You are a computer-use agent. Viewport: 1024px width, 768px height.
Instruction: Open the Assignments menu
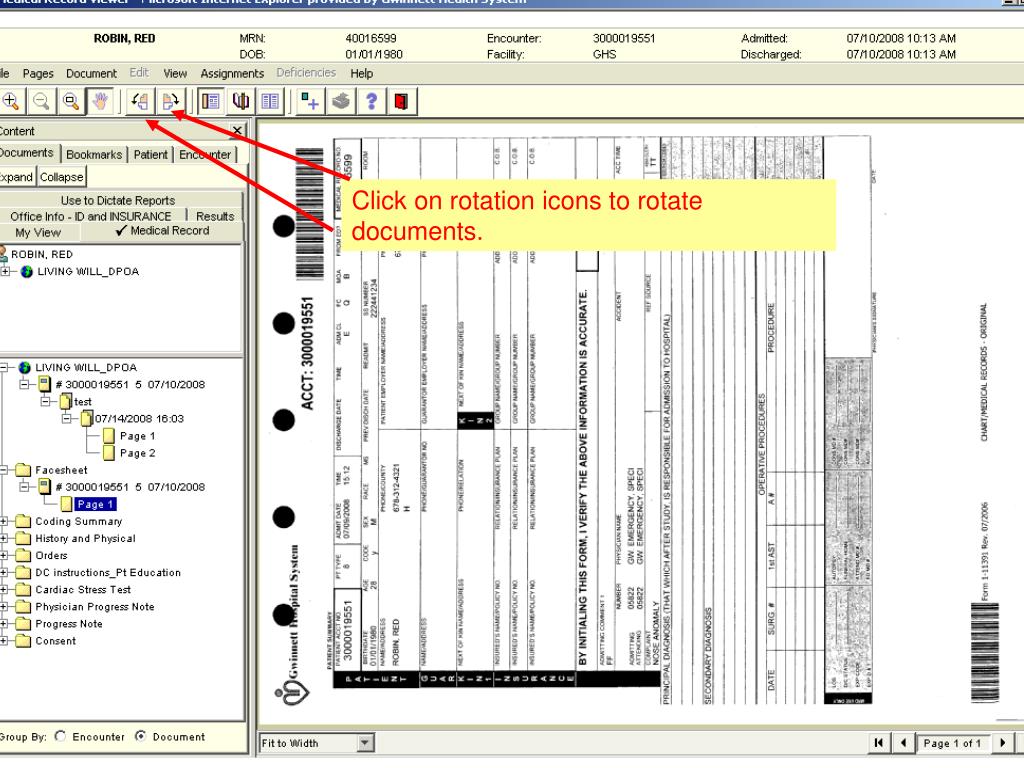232,74
